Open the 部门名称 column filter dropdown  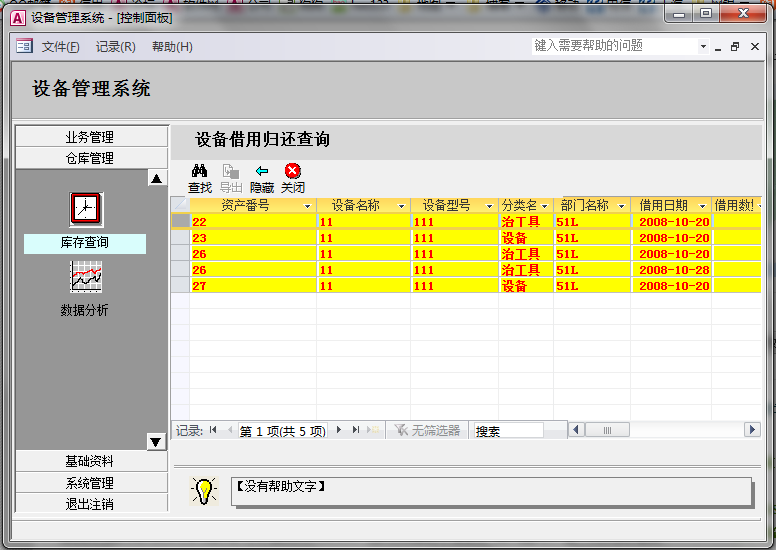click(622, 206)
